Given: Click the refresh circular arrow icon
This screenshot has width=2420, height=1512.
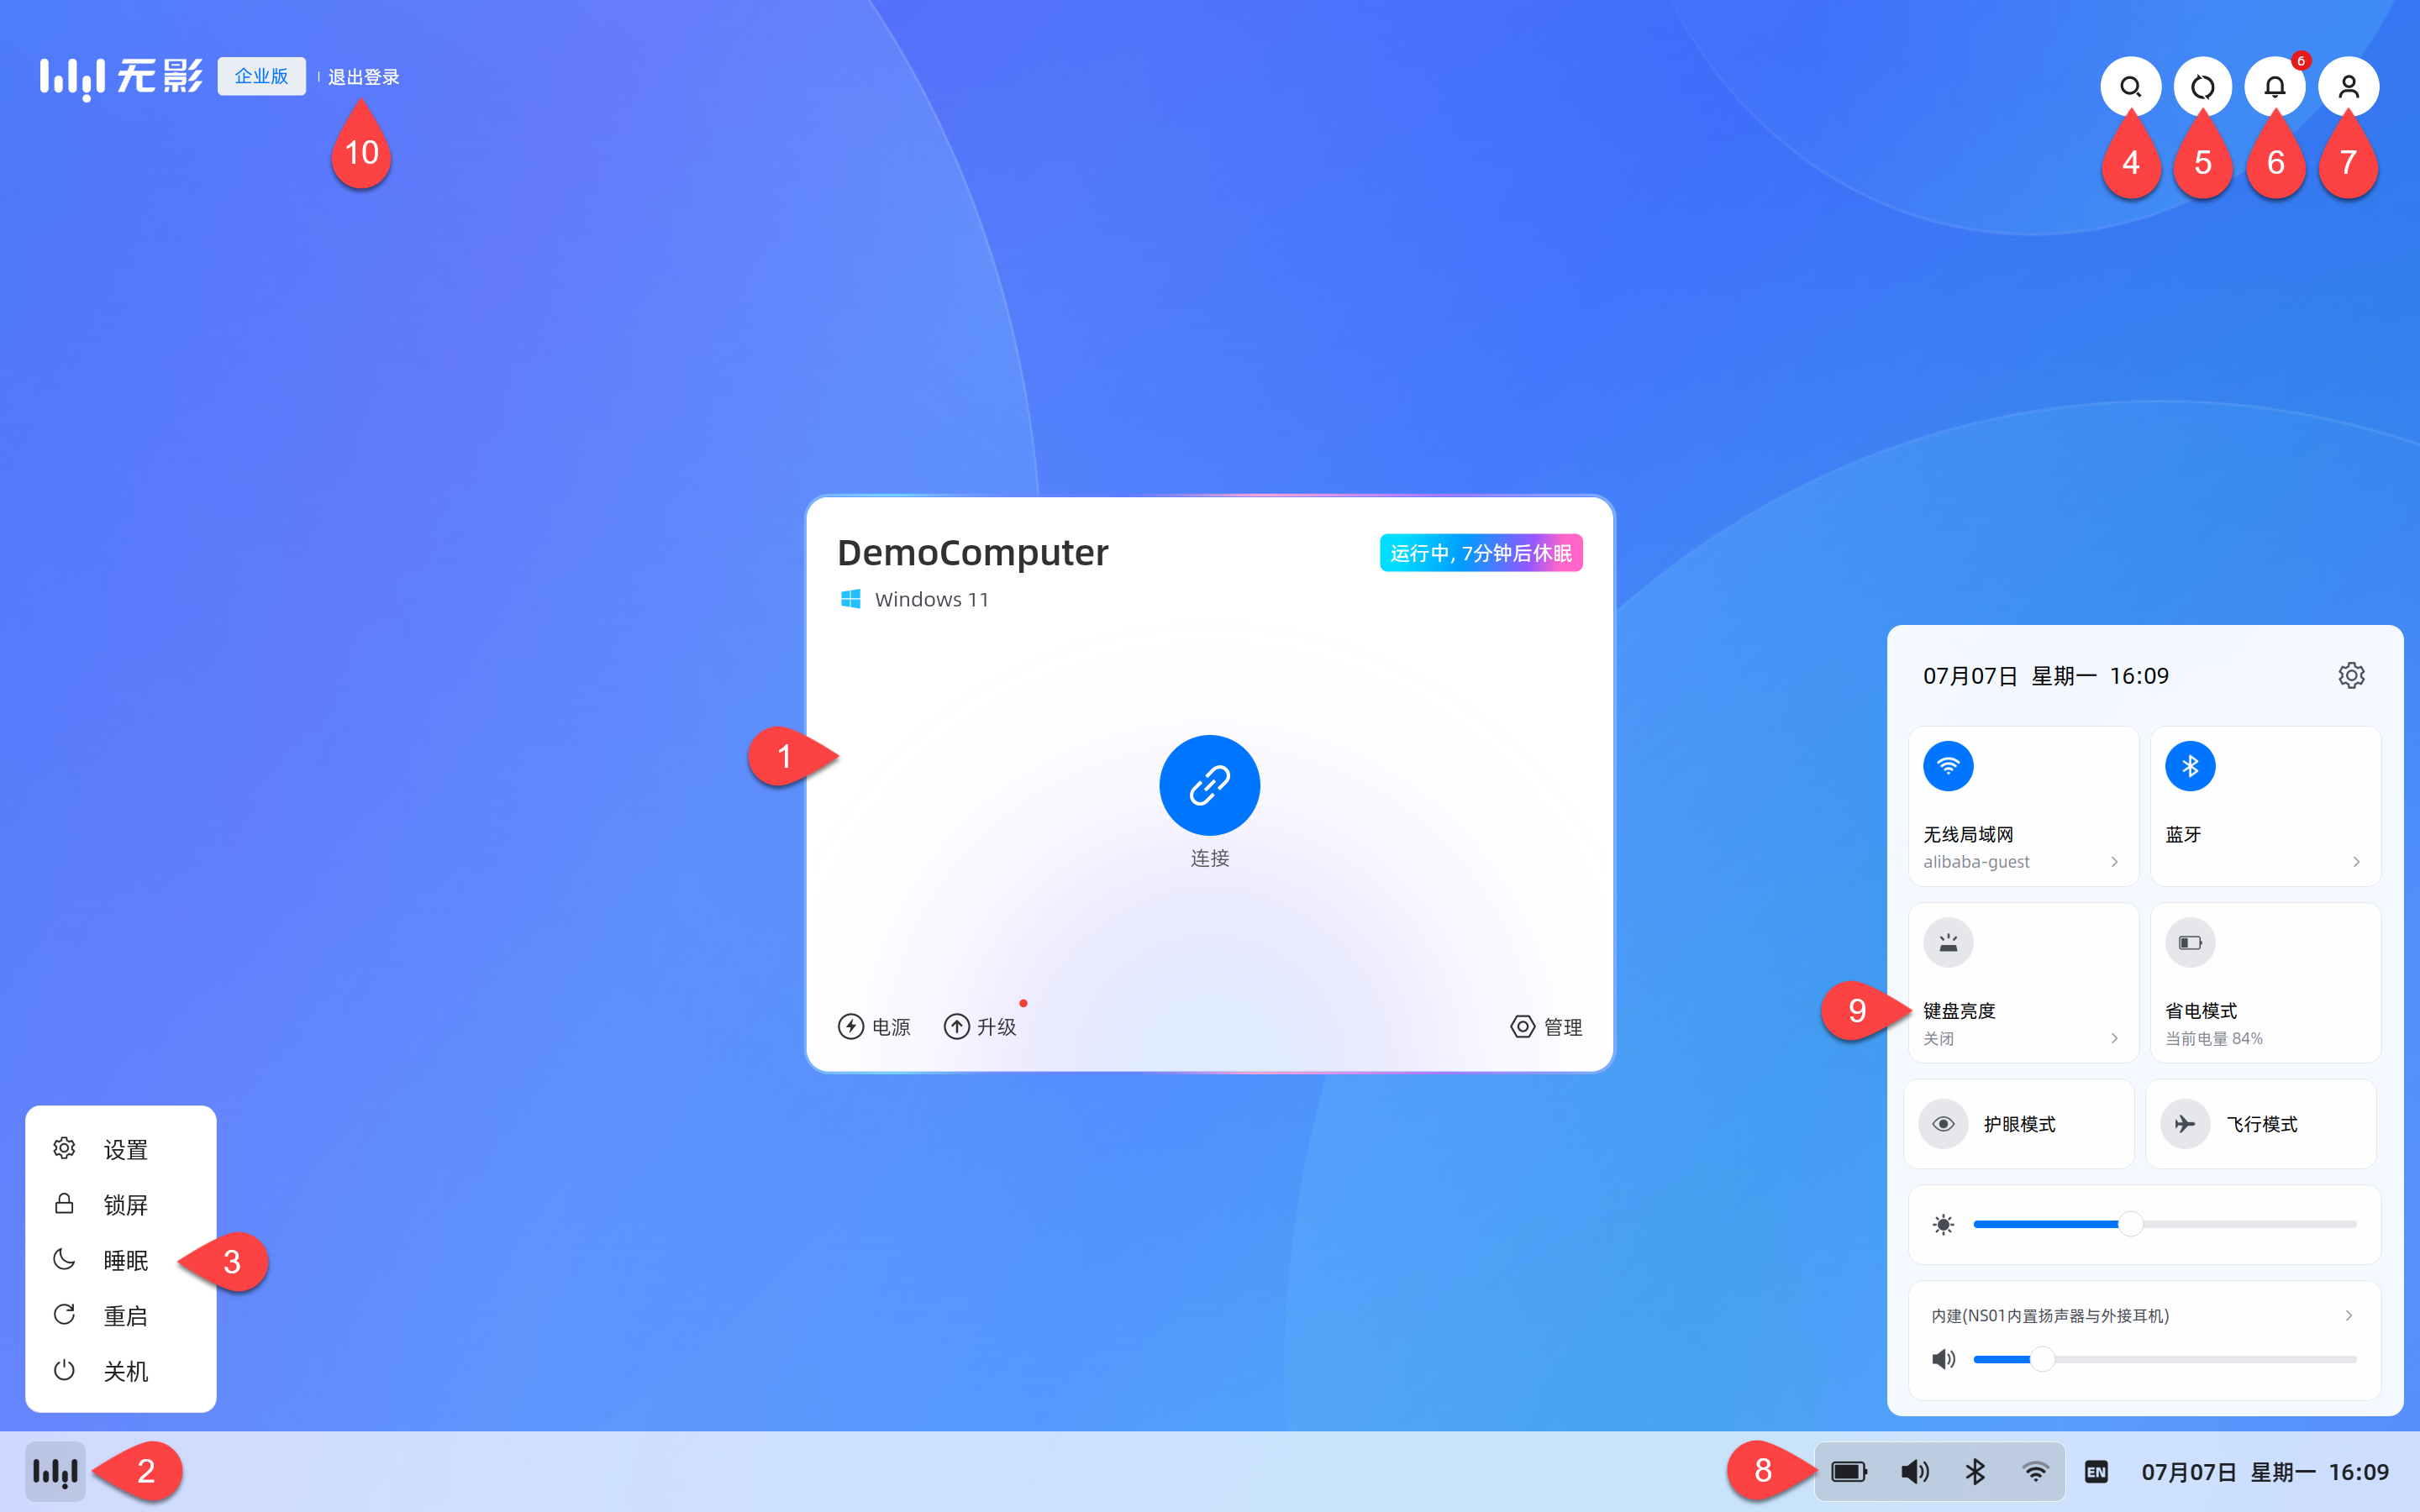Looking at the screenshot, I should 2203,87.
